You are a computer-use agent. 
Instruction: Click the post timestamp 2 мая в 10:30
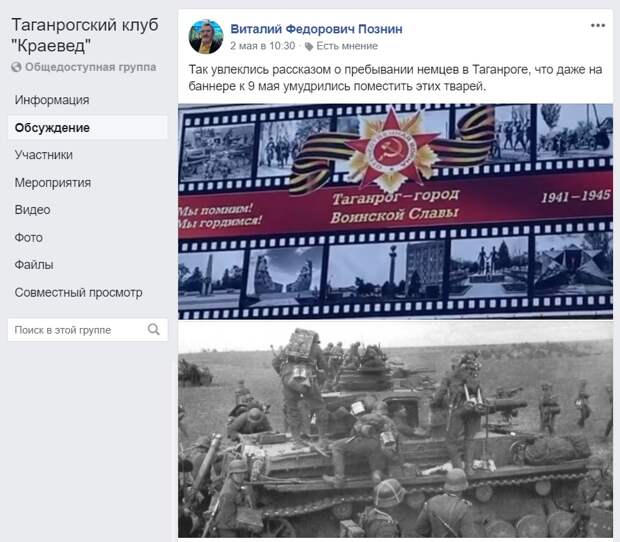(263, 46)
